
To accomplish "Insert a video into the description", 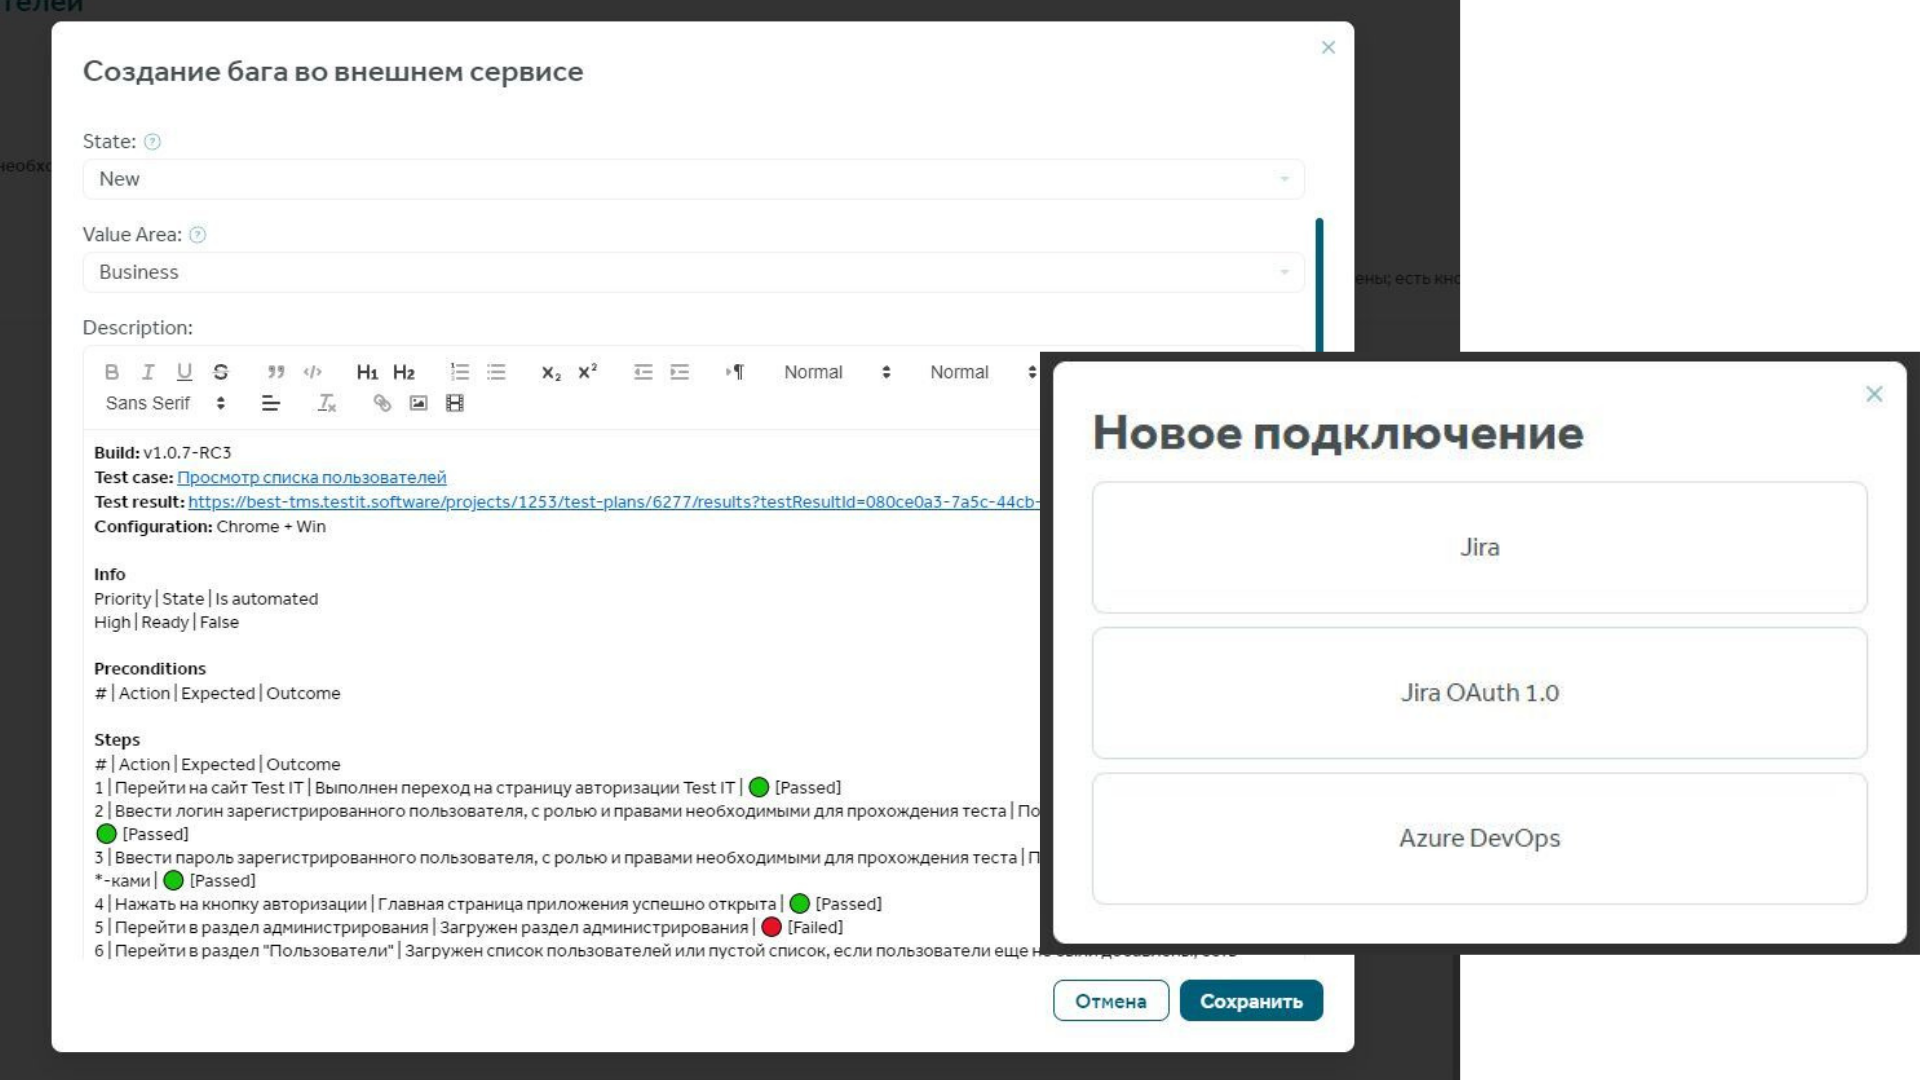I will pyautogui.click(x=455, y=403).
